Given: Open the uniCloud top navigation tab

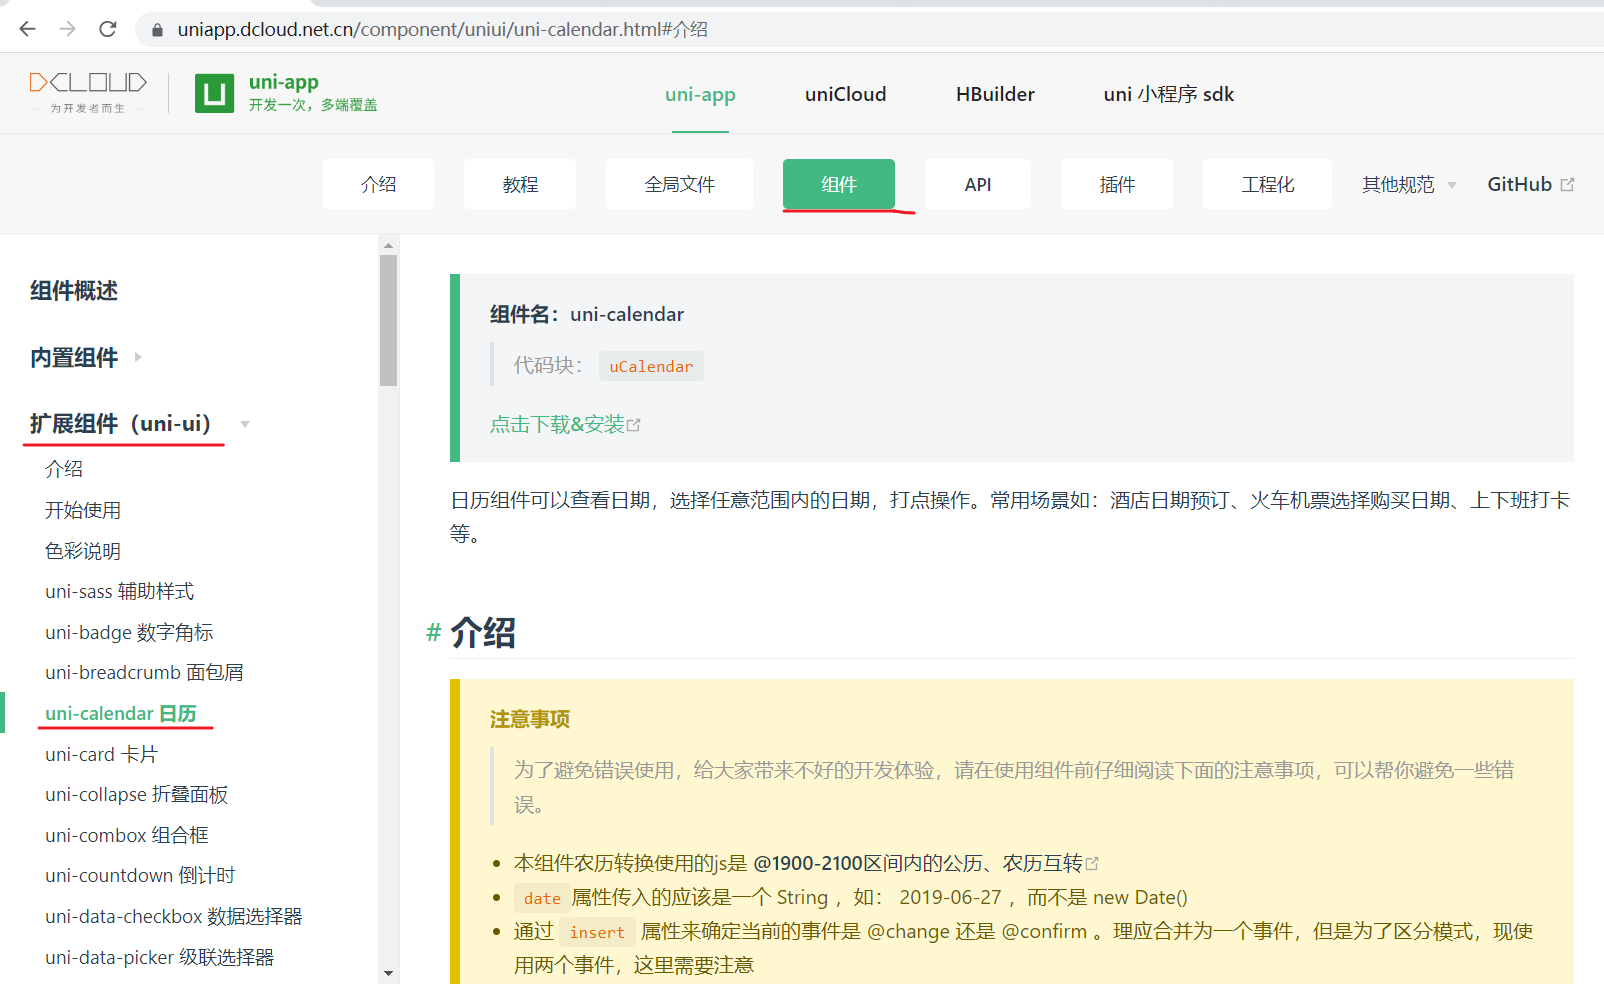Looking at the screenshot, I should (x=845, y=94).
